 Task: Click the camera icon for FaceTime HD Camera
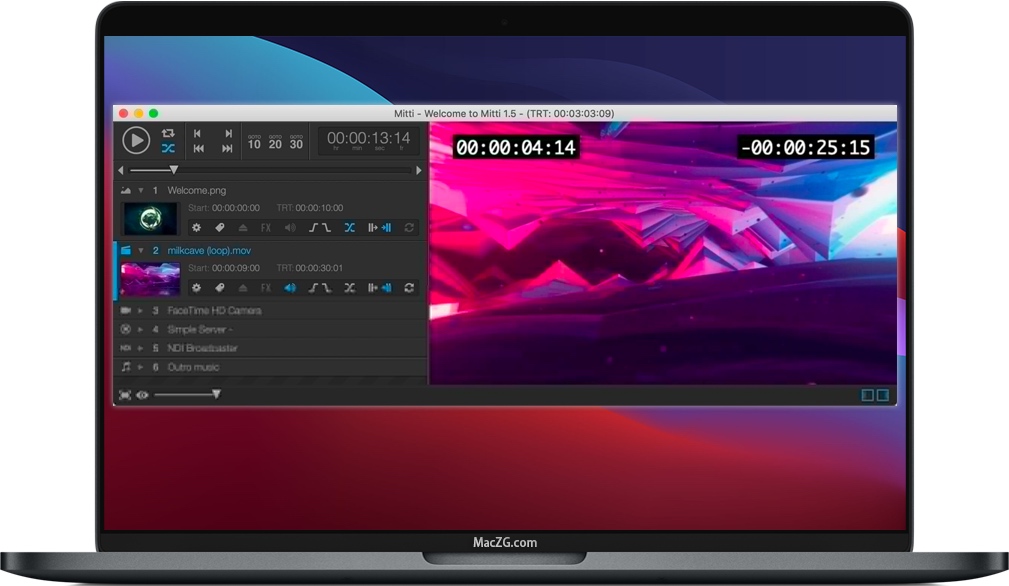coord(125,311)
